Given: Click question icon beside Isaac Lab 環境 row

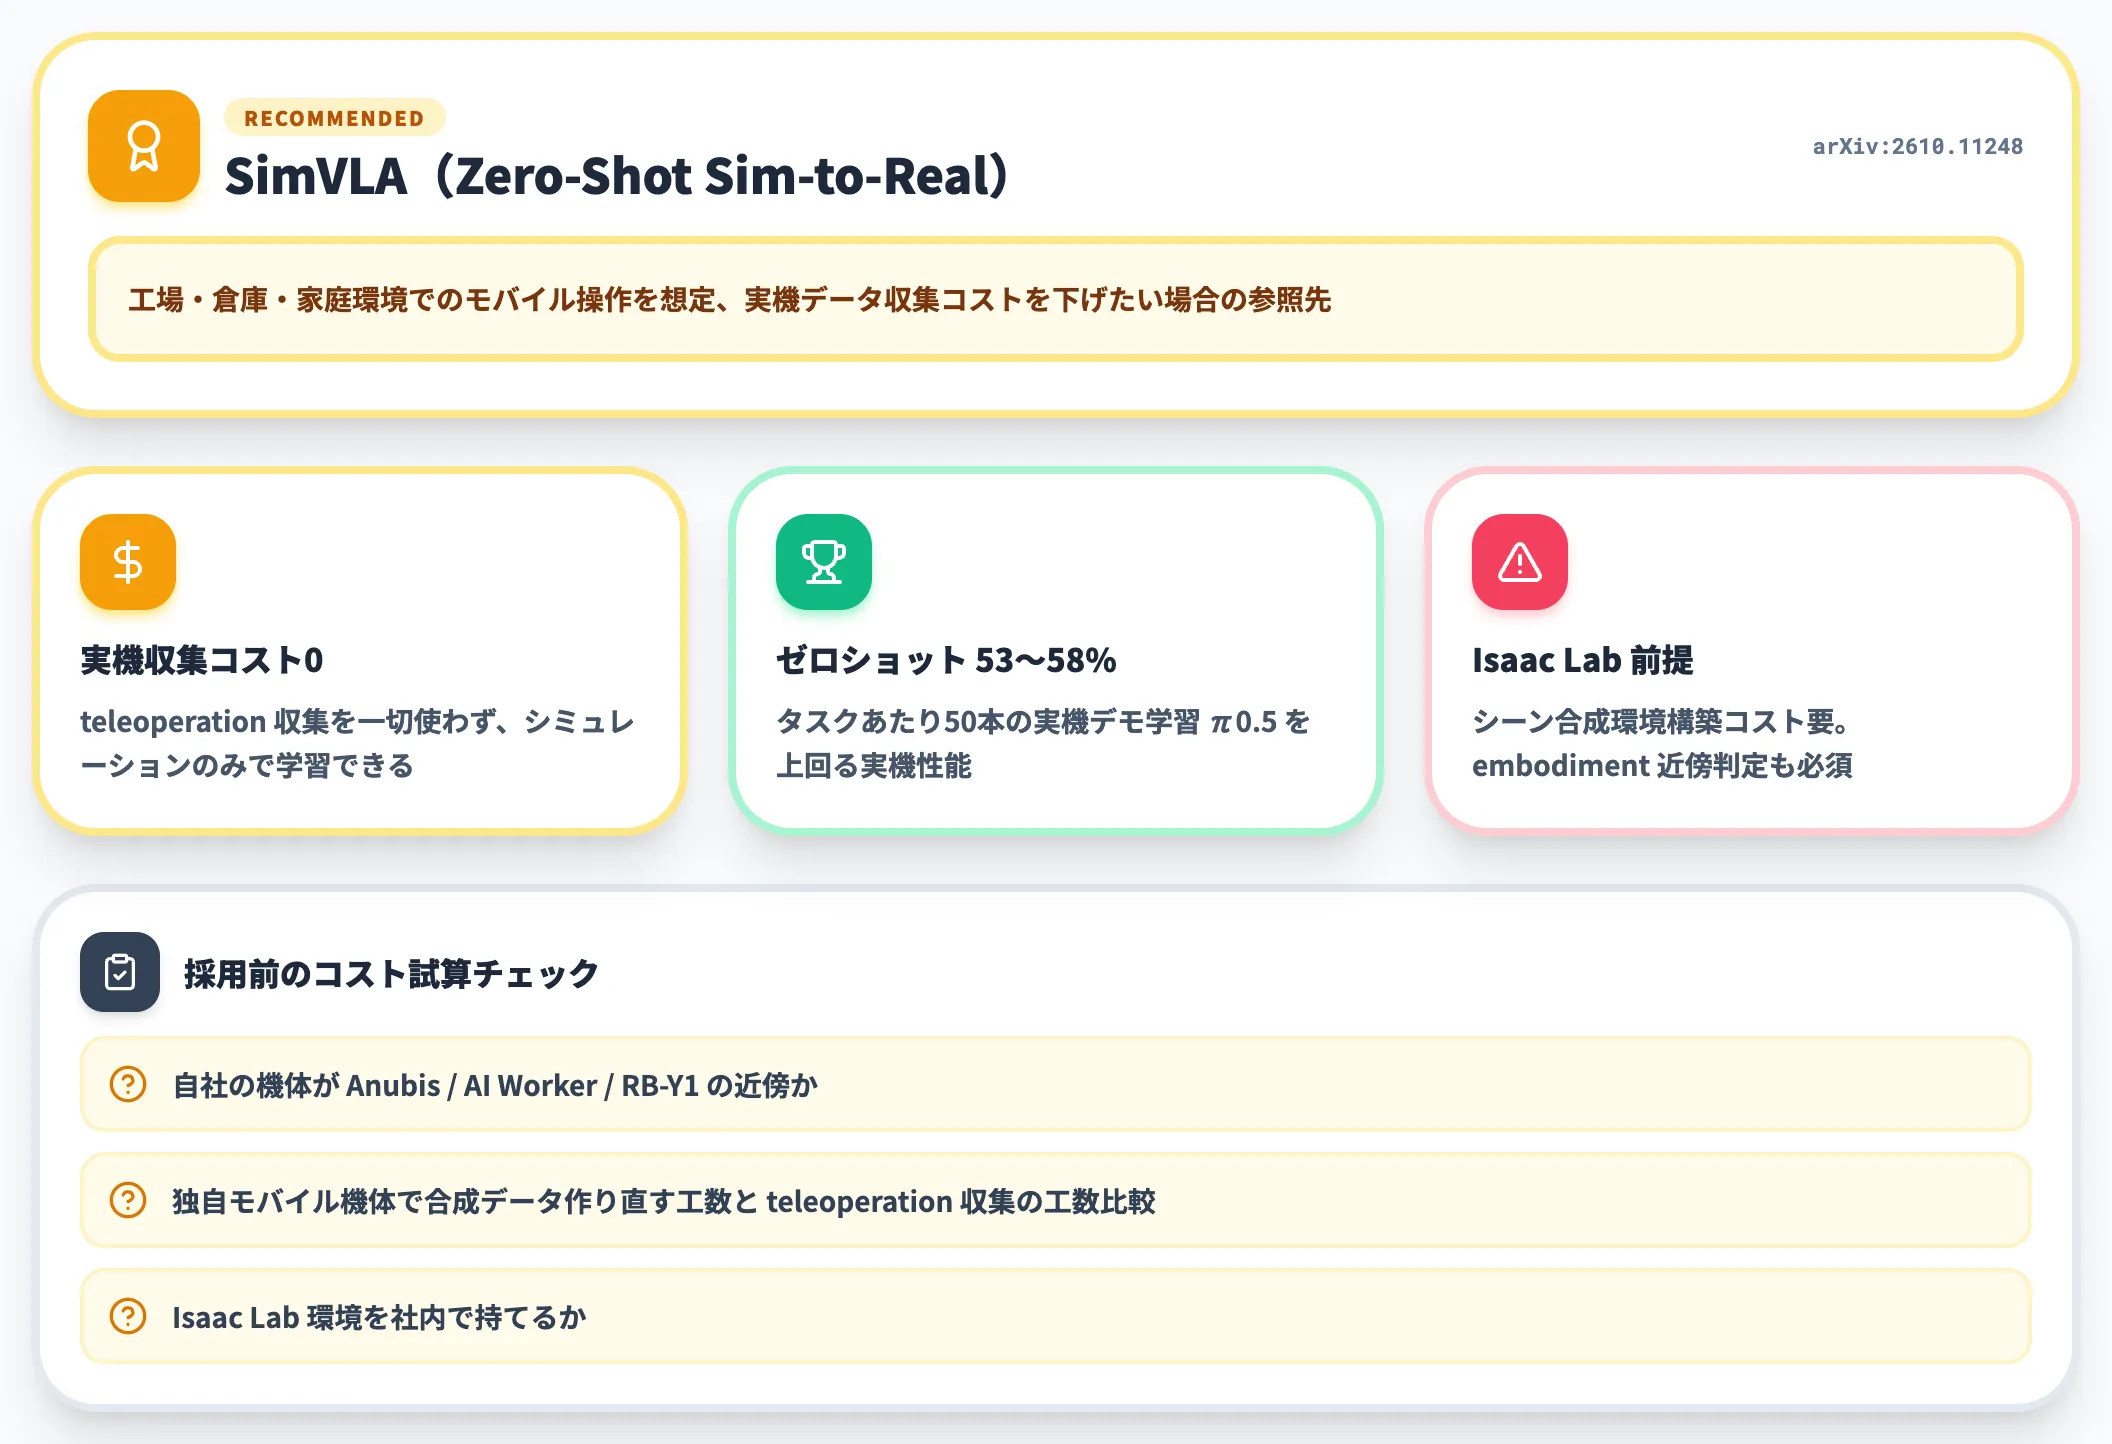Looking at the screenshot, I should click(x=128, y=1316).
